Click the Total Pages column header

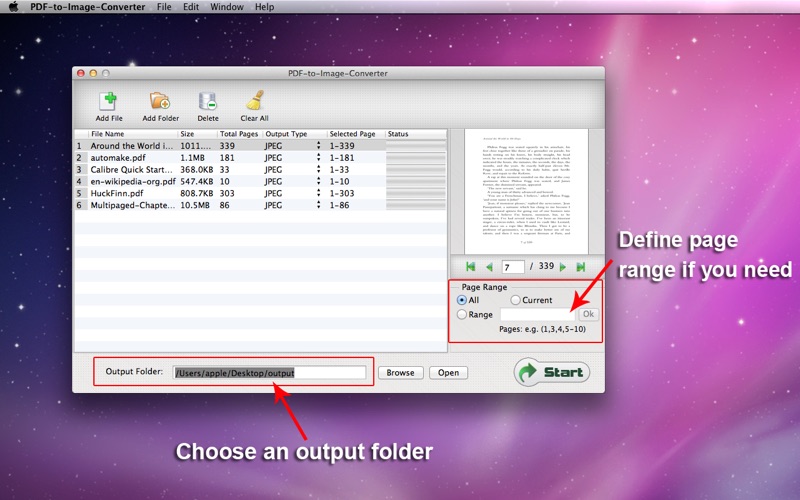coord(239,134)
